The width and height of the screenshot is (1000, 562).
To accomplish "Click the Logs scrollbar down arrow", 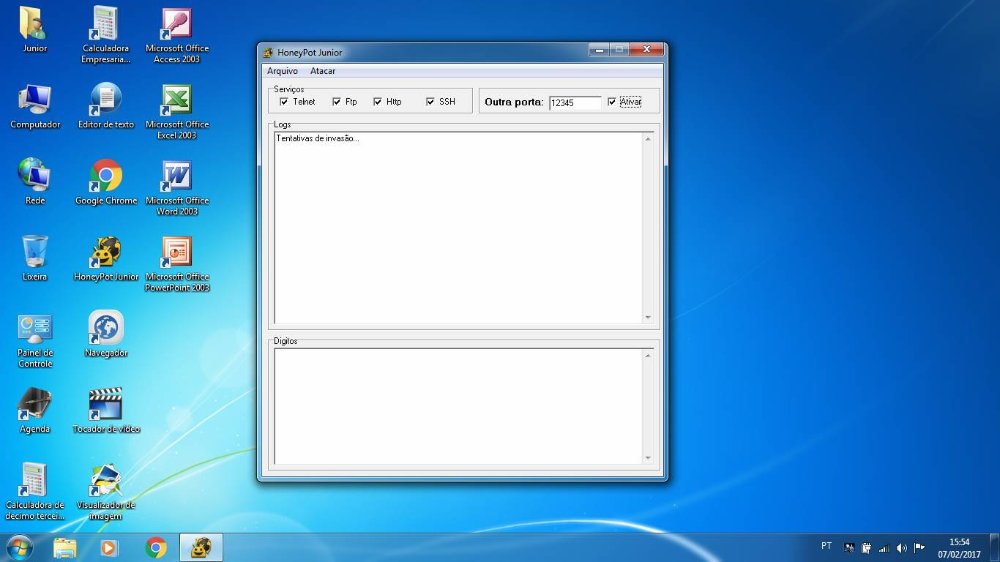I will (x=647, y=317).
